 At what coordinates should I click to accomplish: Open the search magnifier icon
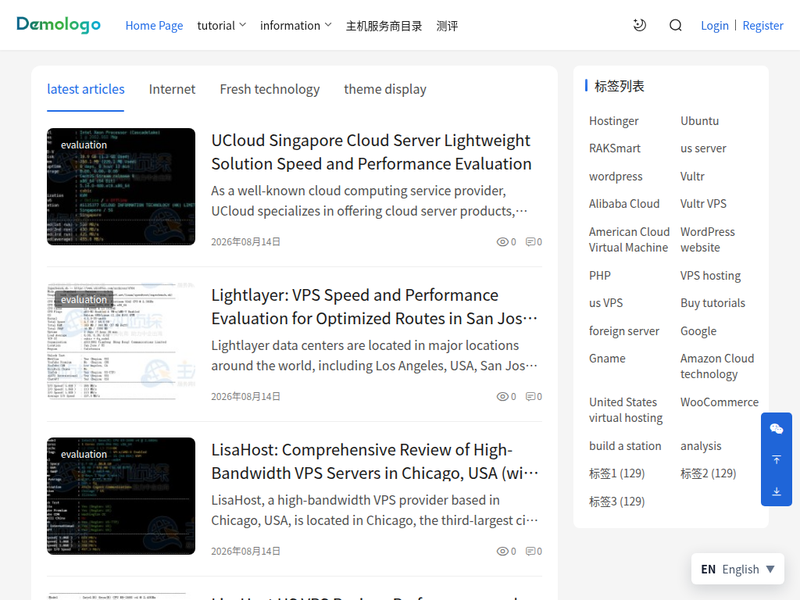pos(676,25)
